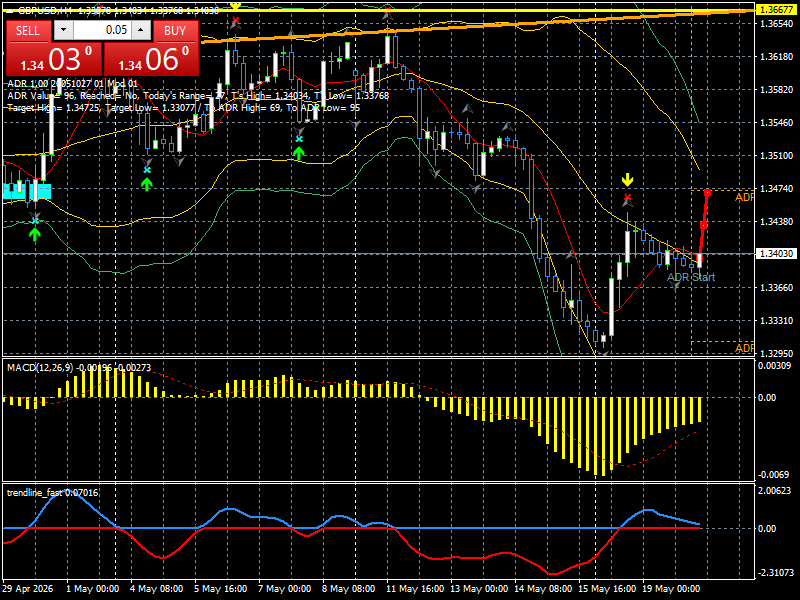Click the lower red square on projection line
The height and width of the screenshot is (600, 800).
point(704,226)
